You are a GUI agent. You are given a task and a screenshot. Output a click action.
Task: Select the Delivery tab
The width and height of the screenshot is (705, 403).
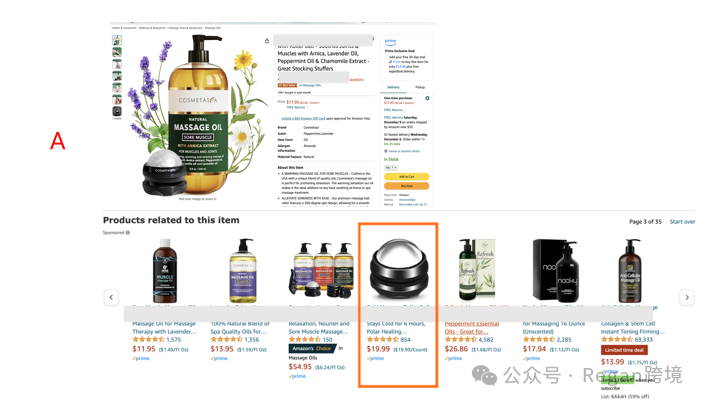(x=393, y=87)
